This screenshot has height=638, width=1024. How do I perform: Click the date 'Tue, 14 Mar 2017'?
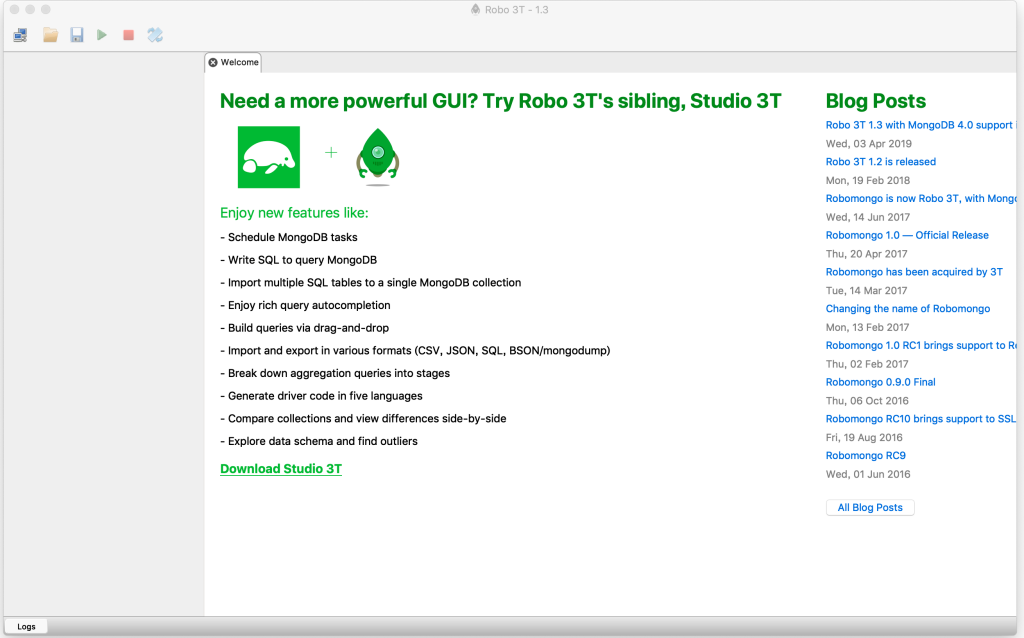(866, 291)
